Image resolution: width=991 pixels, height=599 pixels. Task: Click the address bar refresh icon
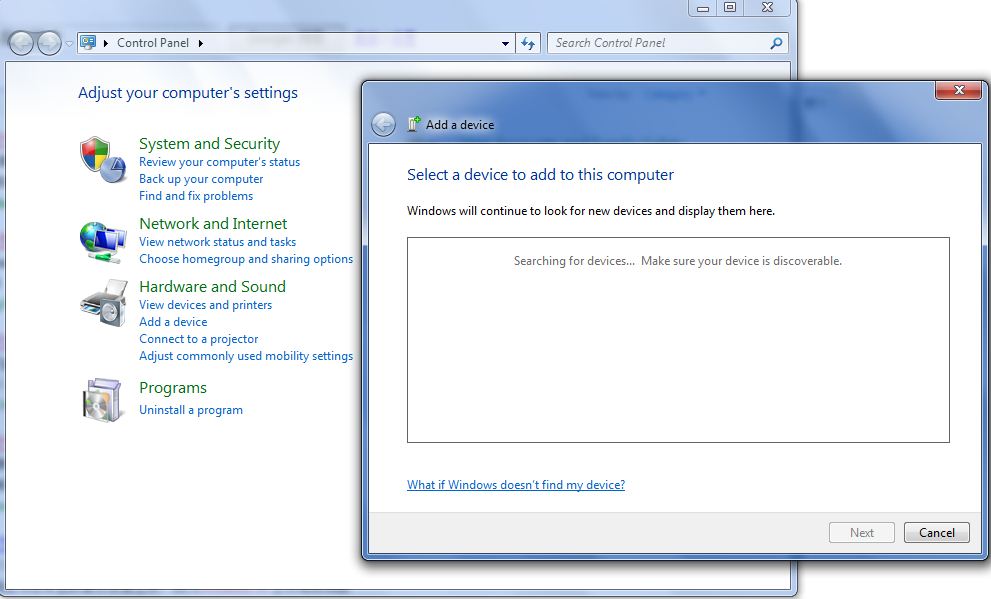coord(528,43)
